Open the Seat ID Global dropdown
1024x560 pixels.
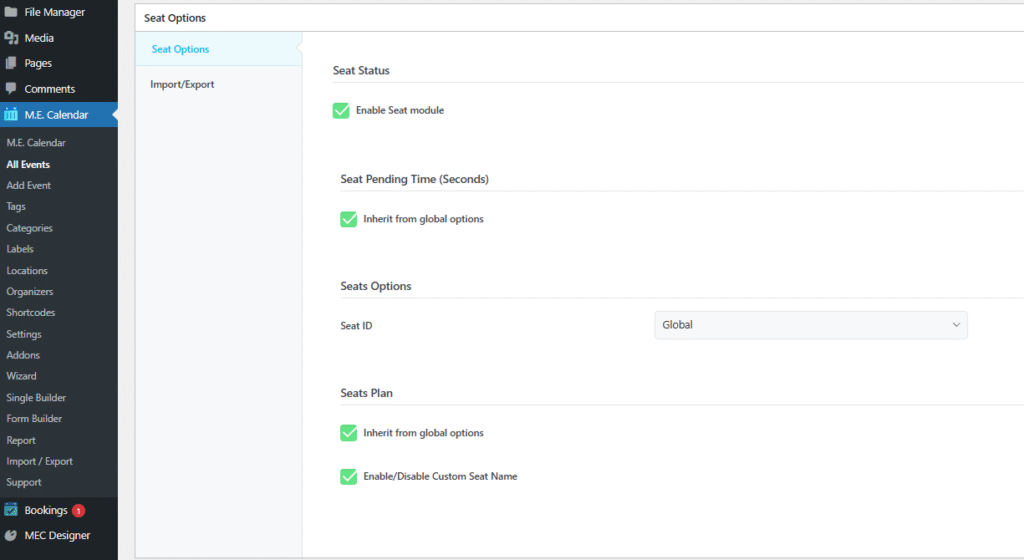click(x=810, y=325)
